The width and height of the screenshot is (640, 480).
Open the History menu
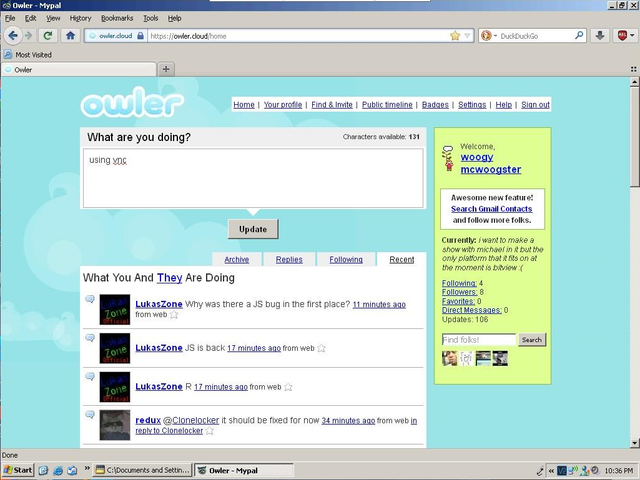pos(80,18)
